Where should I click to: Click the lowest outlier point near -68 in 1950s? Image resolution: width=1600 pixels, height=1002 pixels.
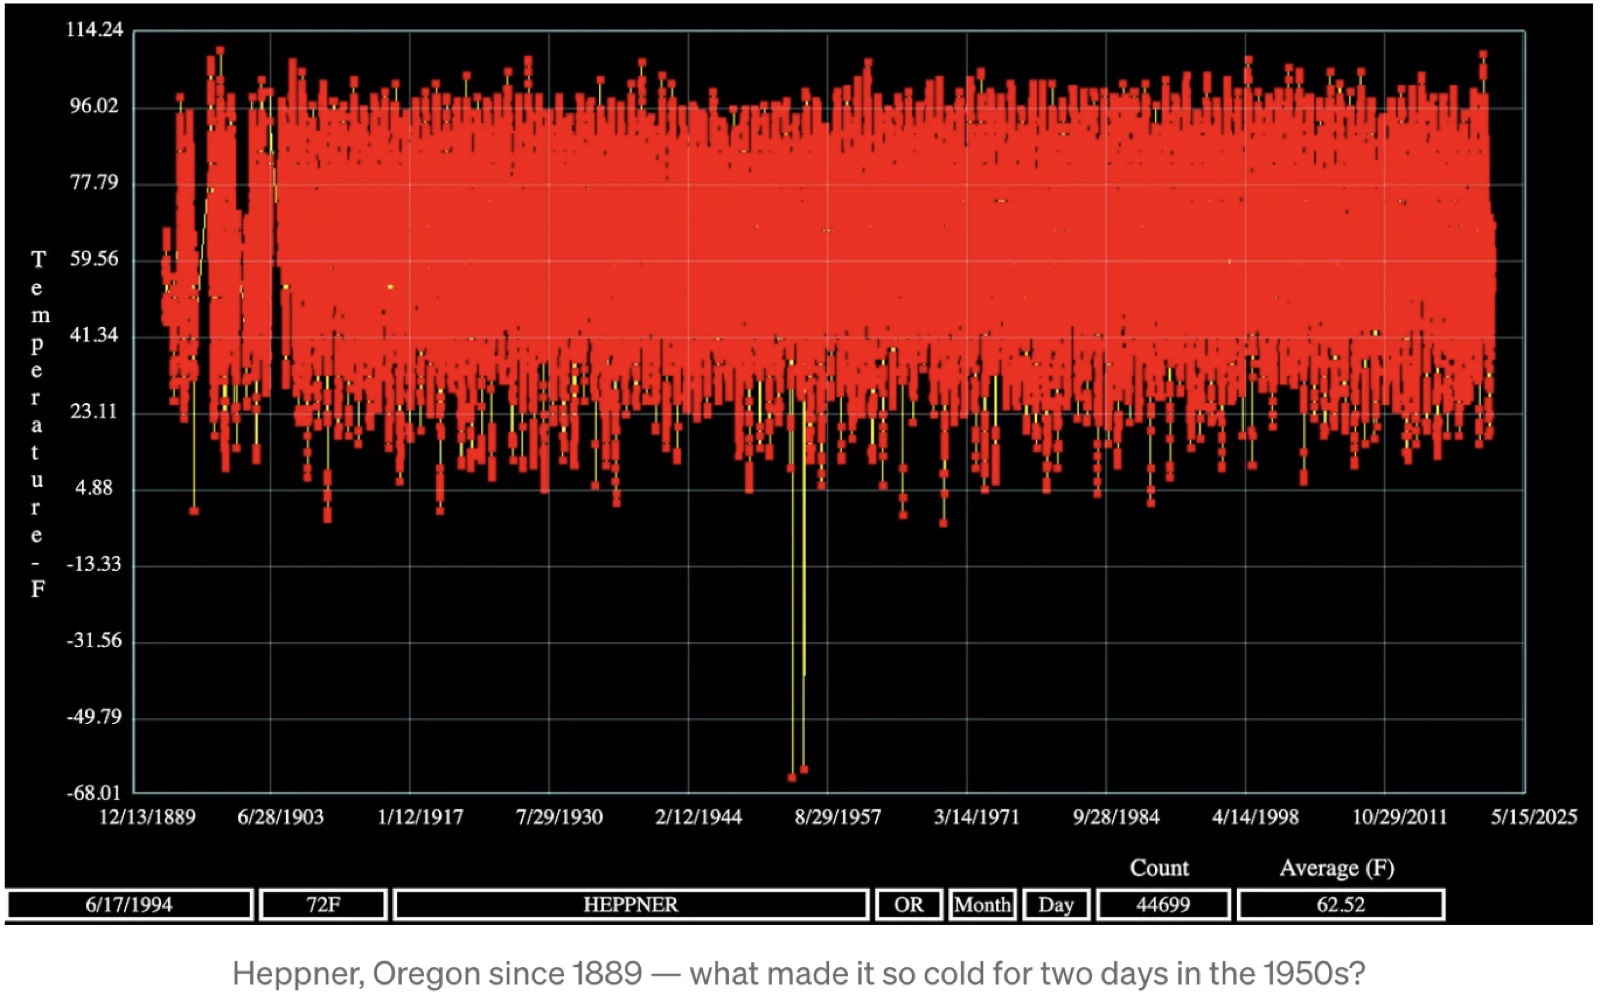click(792, 777)
